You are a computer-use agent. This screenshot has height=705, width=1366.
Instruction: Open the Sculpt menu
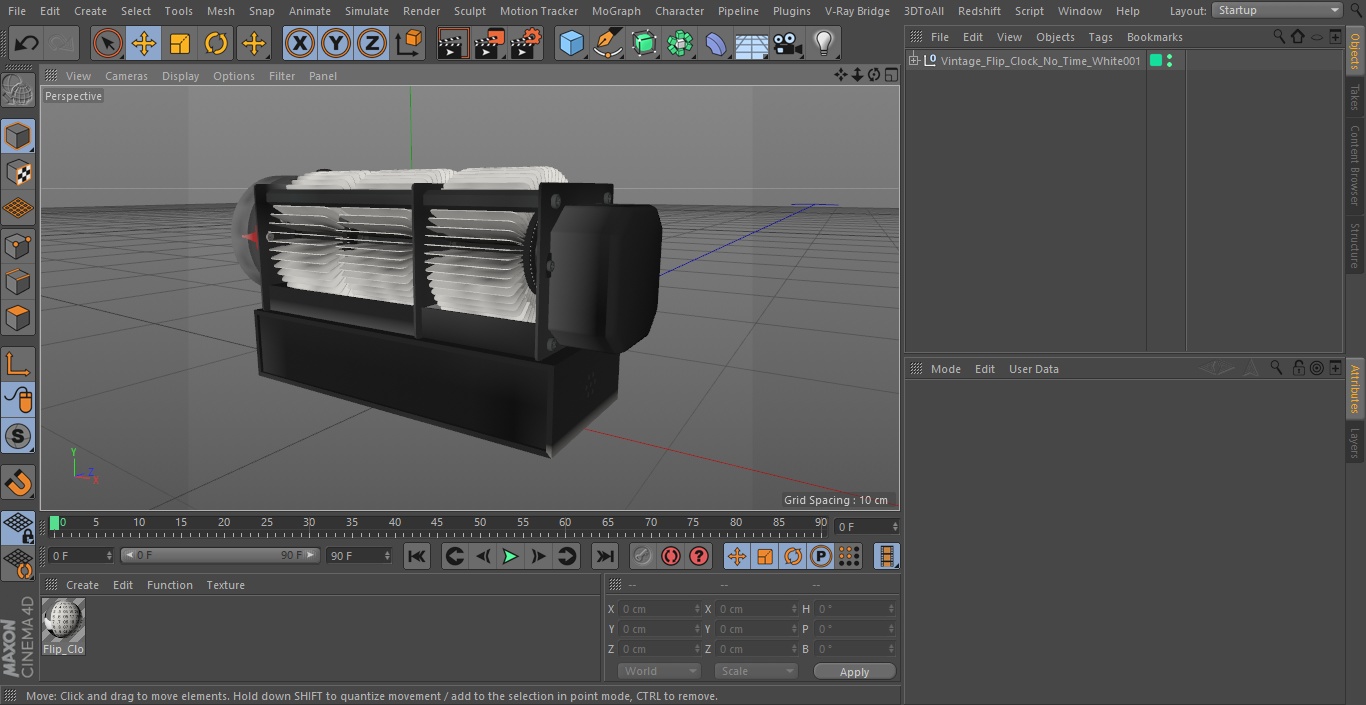[x=469, y=11]
